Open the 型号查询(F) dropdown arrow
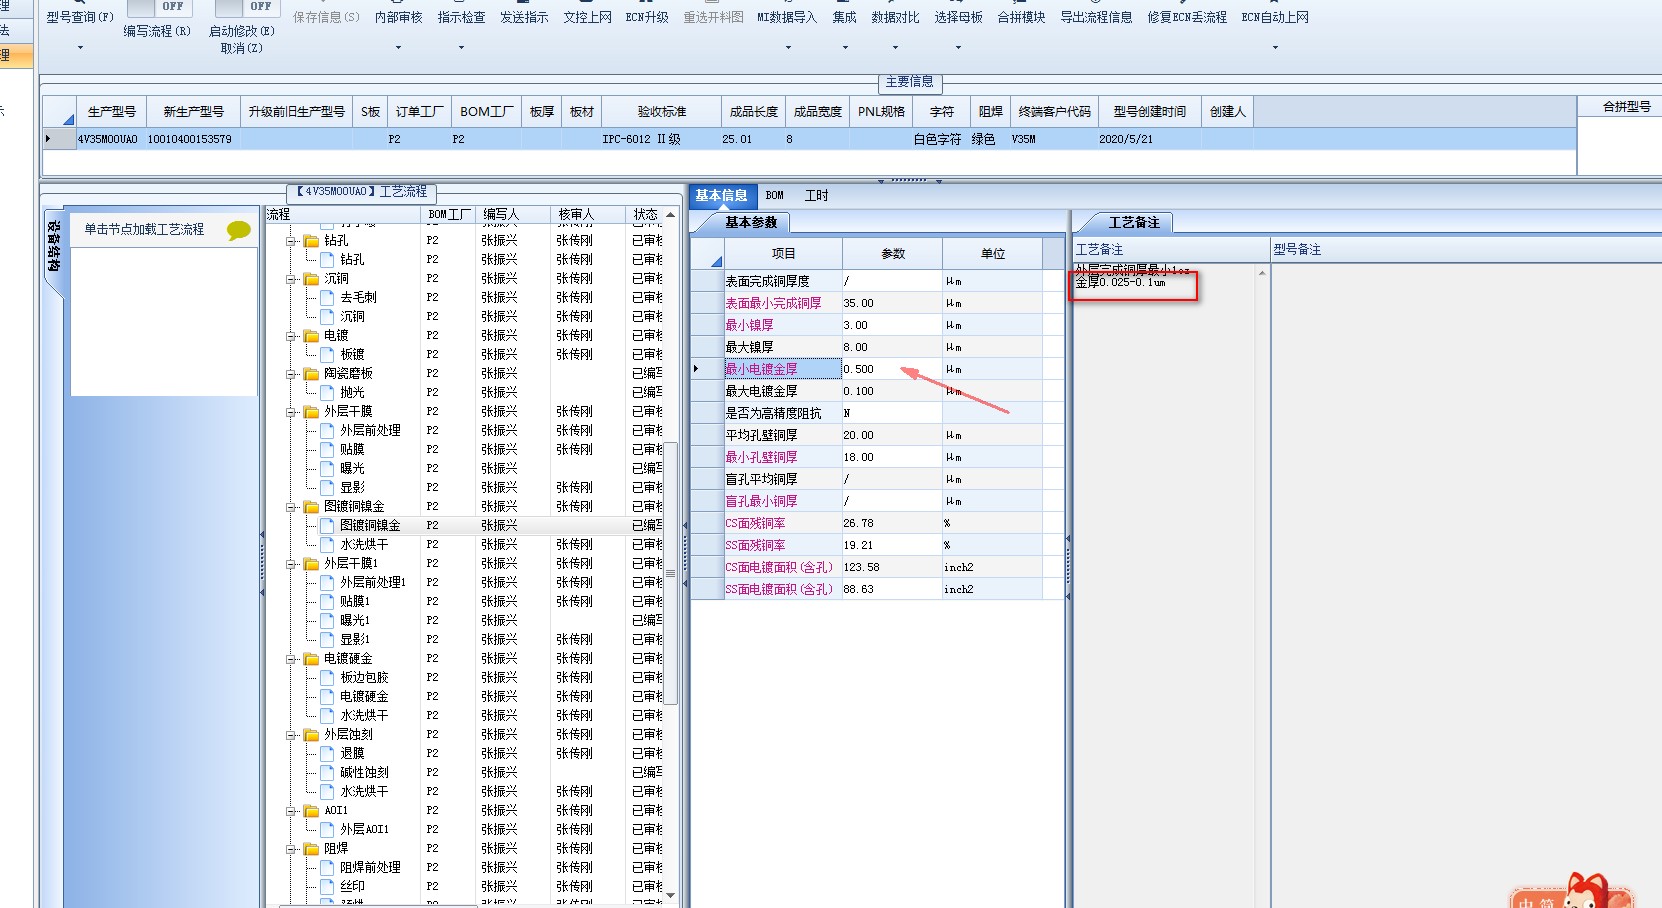The image size is (1662, 908). tap(80, 47)
